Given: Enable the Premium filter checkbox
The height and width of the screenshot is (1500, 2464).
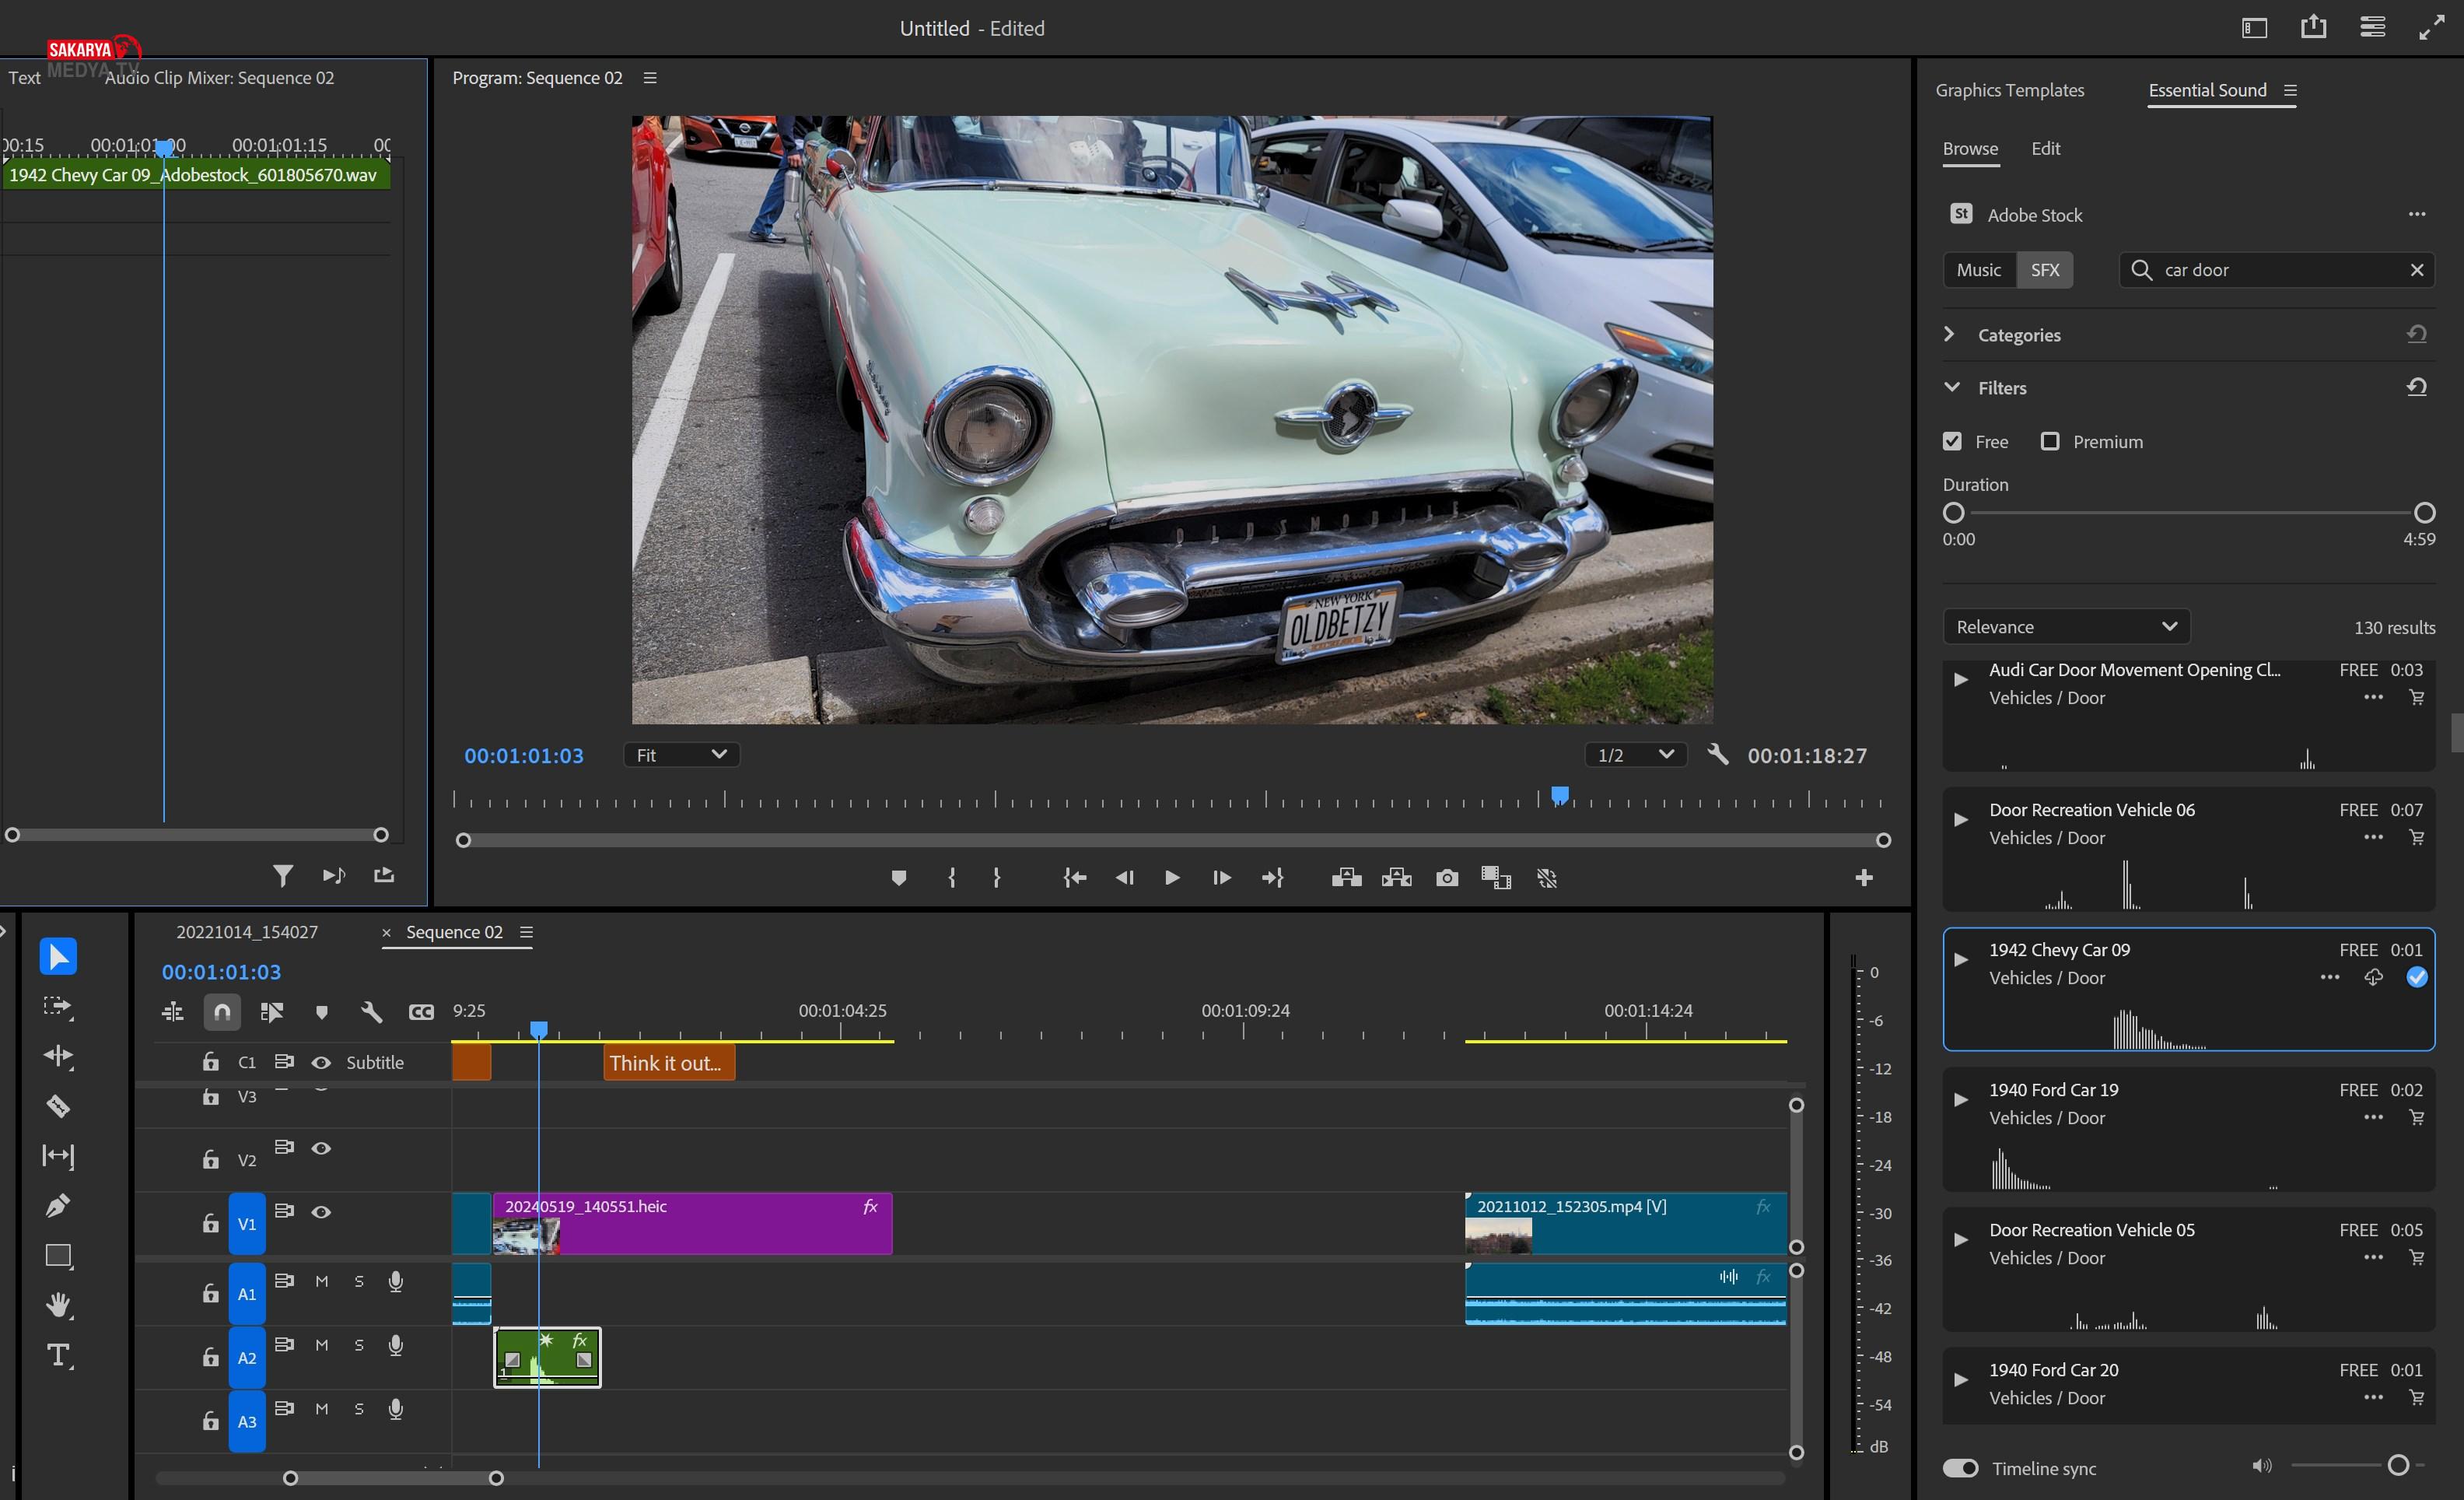Looking at the screenshot, I should [2050, 441].
